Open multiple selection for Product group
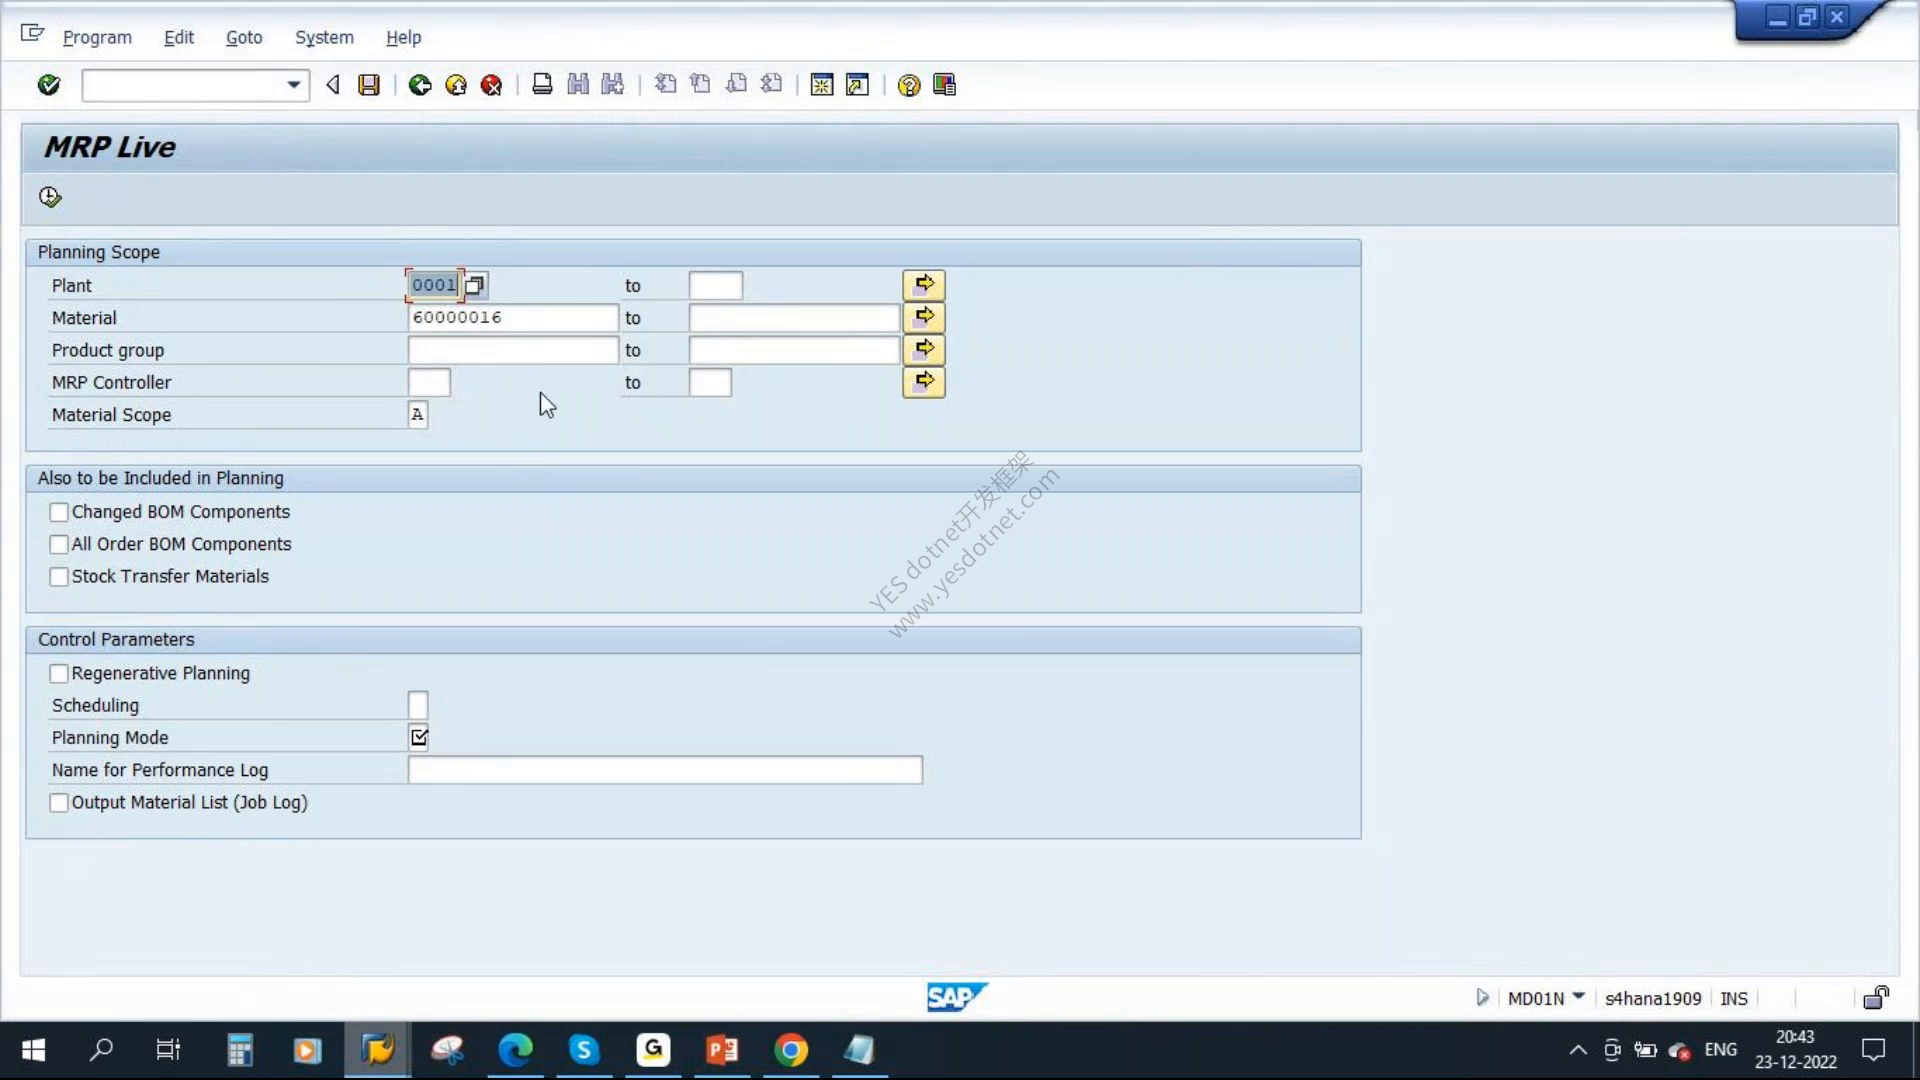The image size is (1920, 1080). point(923,349)
